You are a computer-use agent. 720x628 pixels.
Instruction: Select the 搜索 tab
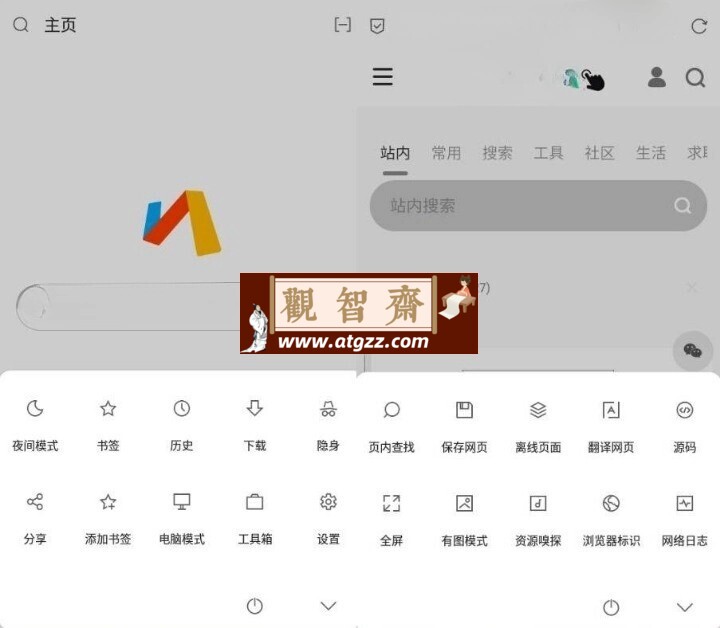[497, 152]
